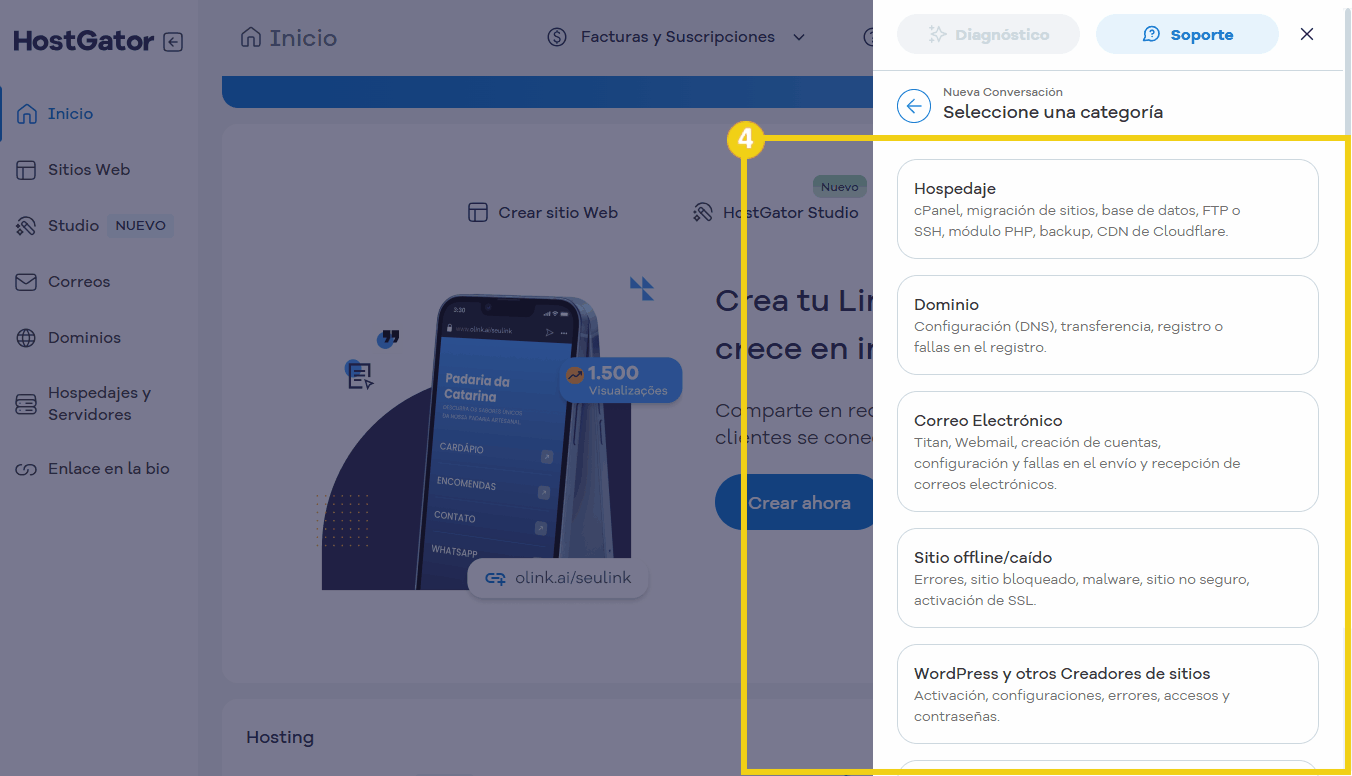Click the Crear sitio Web layout icon
Image resolution: width=1352 pixels, height=776 pixels.
pyautogui.click(x=478, y=212)
